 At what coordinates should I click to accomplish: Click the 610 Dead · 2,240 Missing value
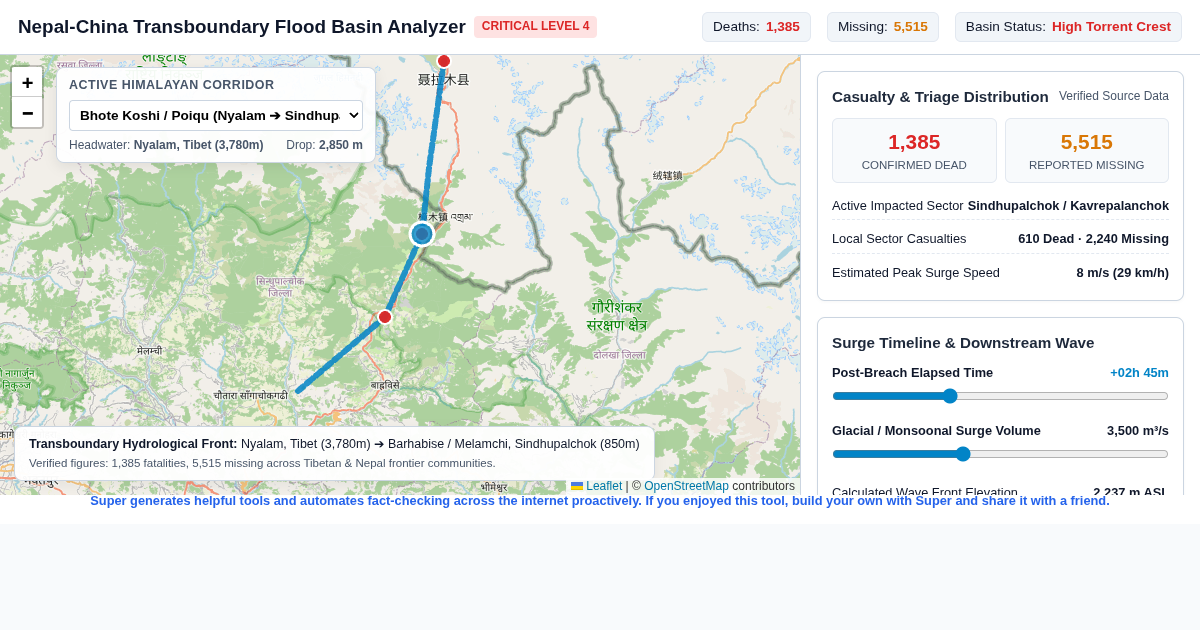pyautogui.click(x=1093, y=239)
